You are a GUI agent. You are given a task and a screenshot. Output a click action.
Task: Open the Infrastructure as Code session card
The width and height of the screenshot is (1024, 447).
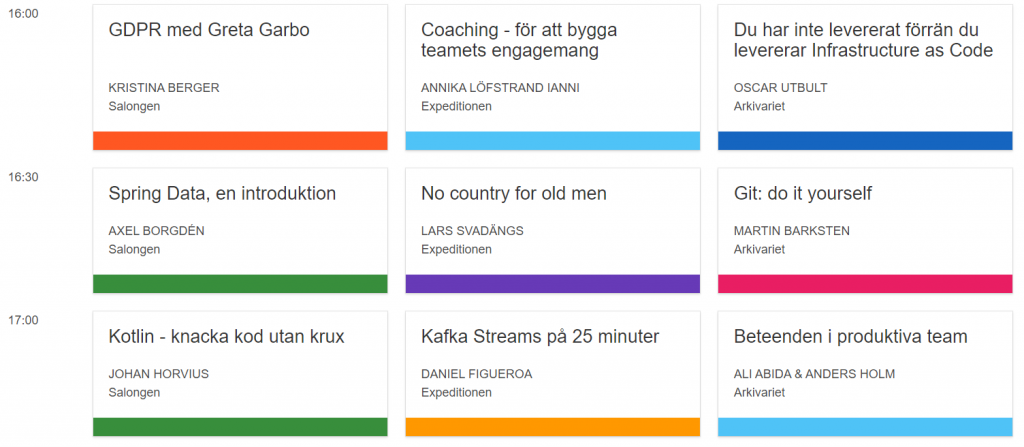[x=863, y=40]
